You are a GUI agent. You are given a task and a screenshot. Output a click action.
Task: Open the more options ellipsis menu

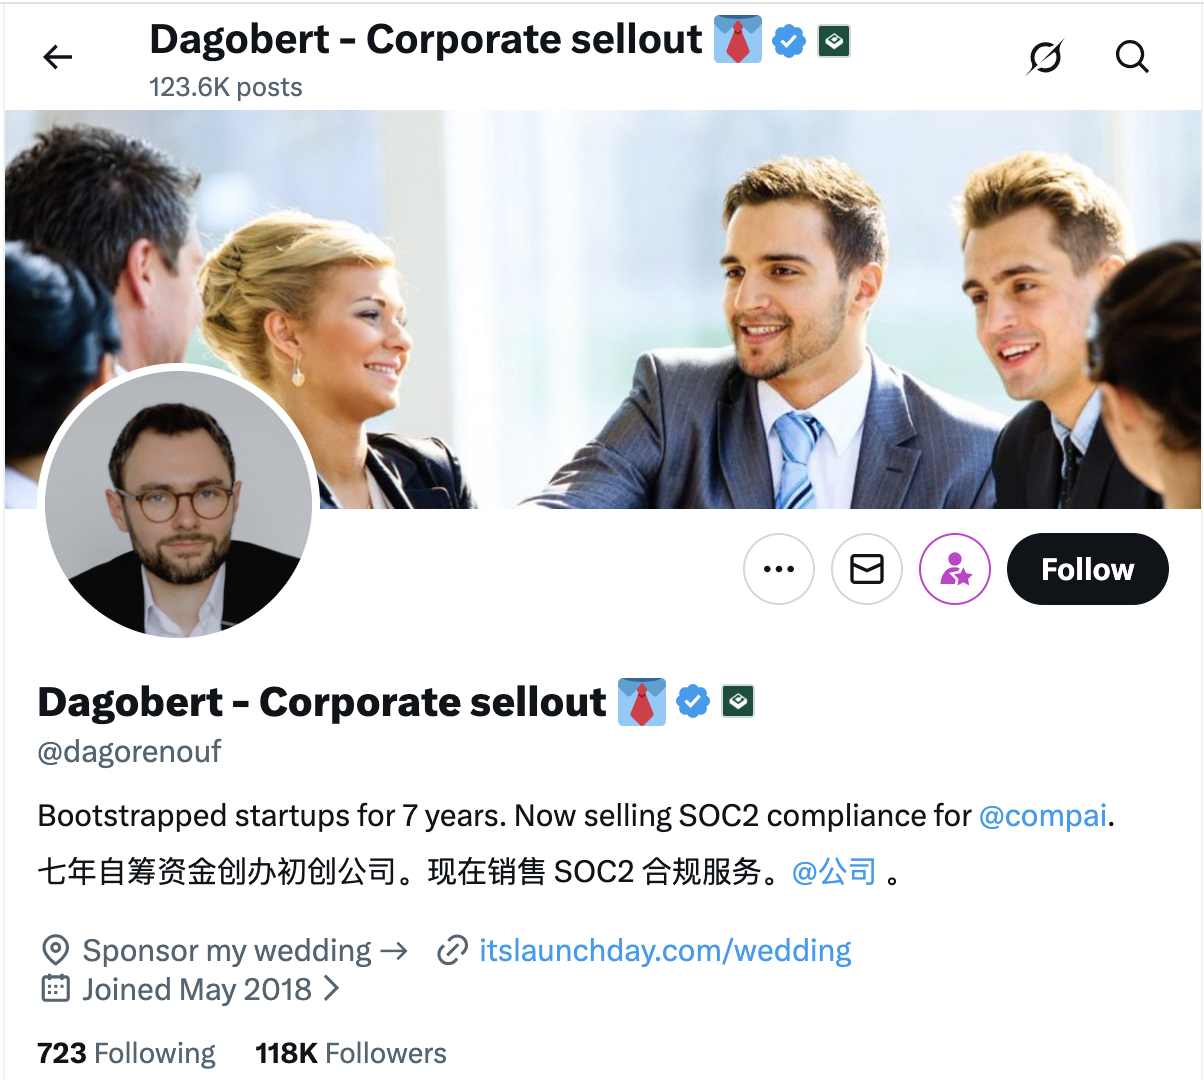[779, 568]
